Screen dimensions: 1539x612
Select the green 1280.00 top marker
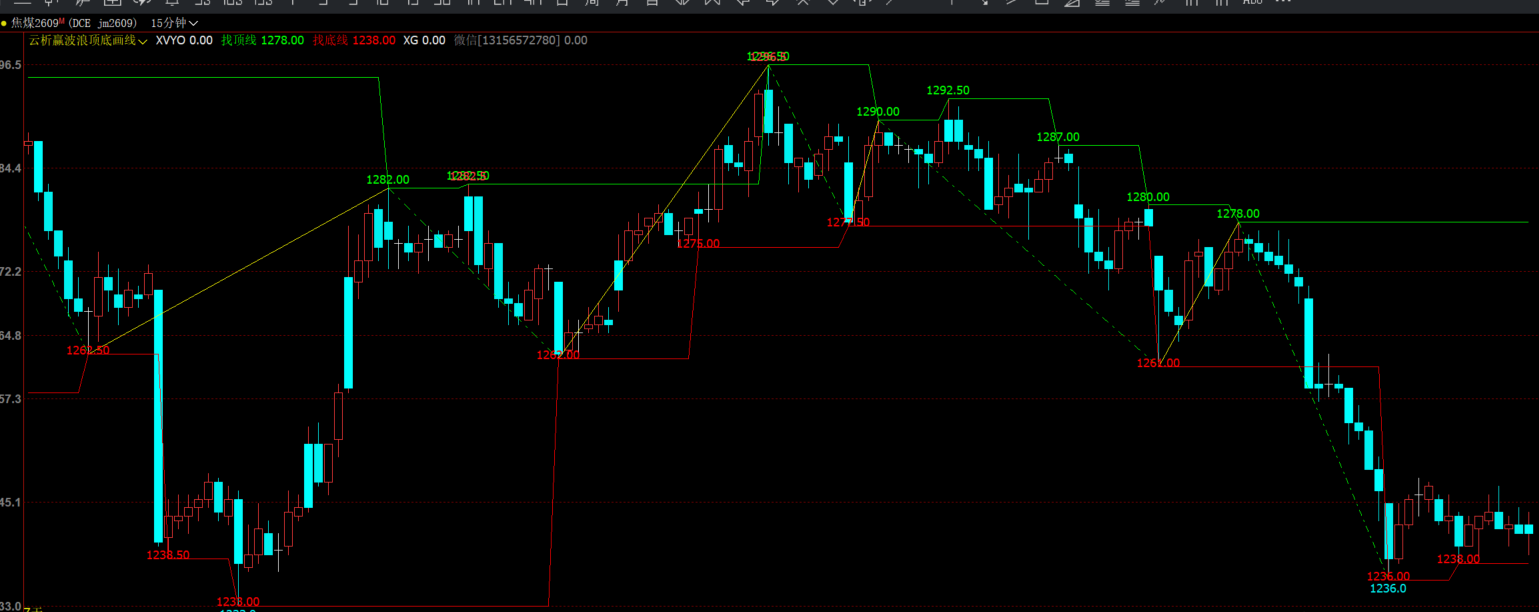[1148, 198]
